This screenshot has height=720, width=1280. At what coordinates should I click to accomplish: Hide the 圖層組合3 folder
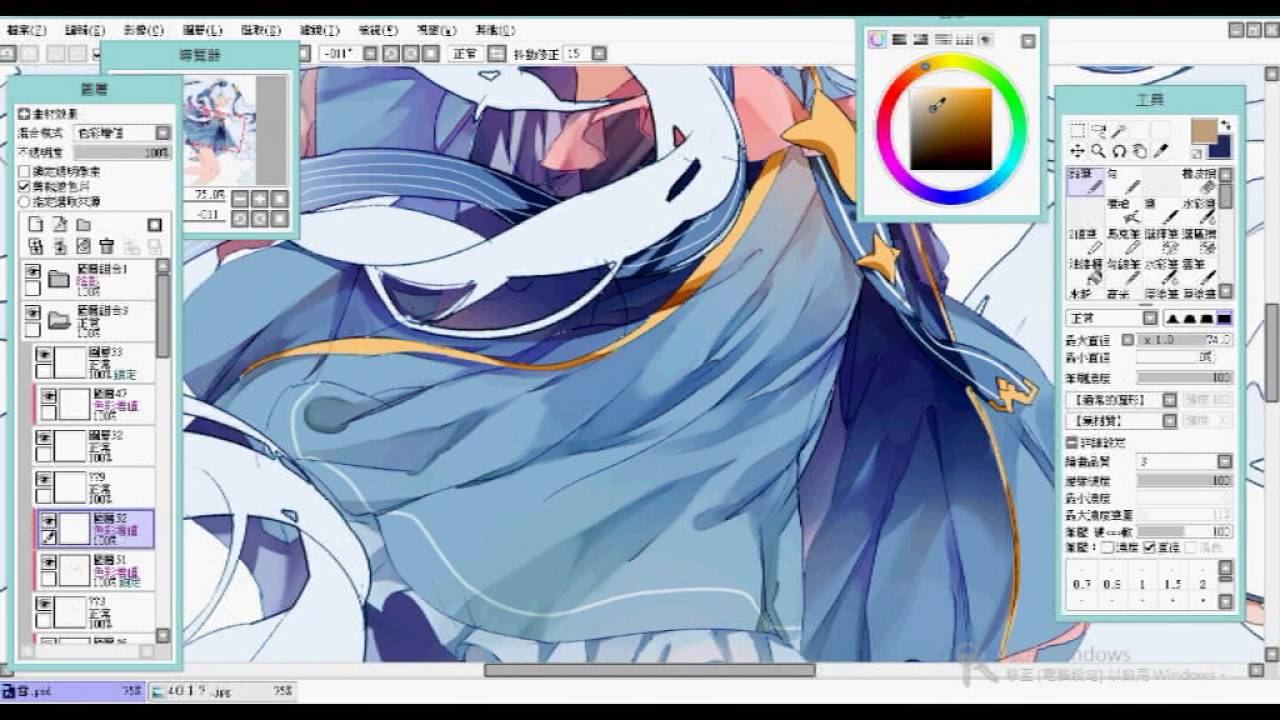point(33,313)
